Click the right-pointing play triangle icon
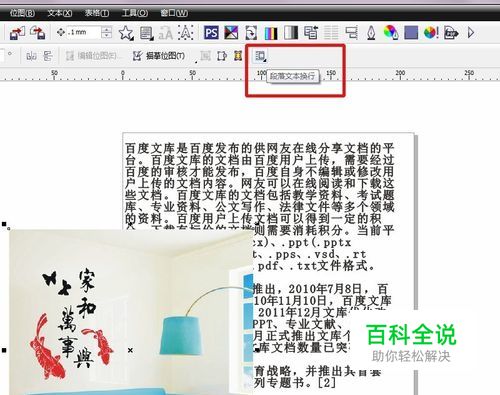This screenshot has width=500, height=395. (x=471, y=33)
